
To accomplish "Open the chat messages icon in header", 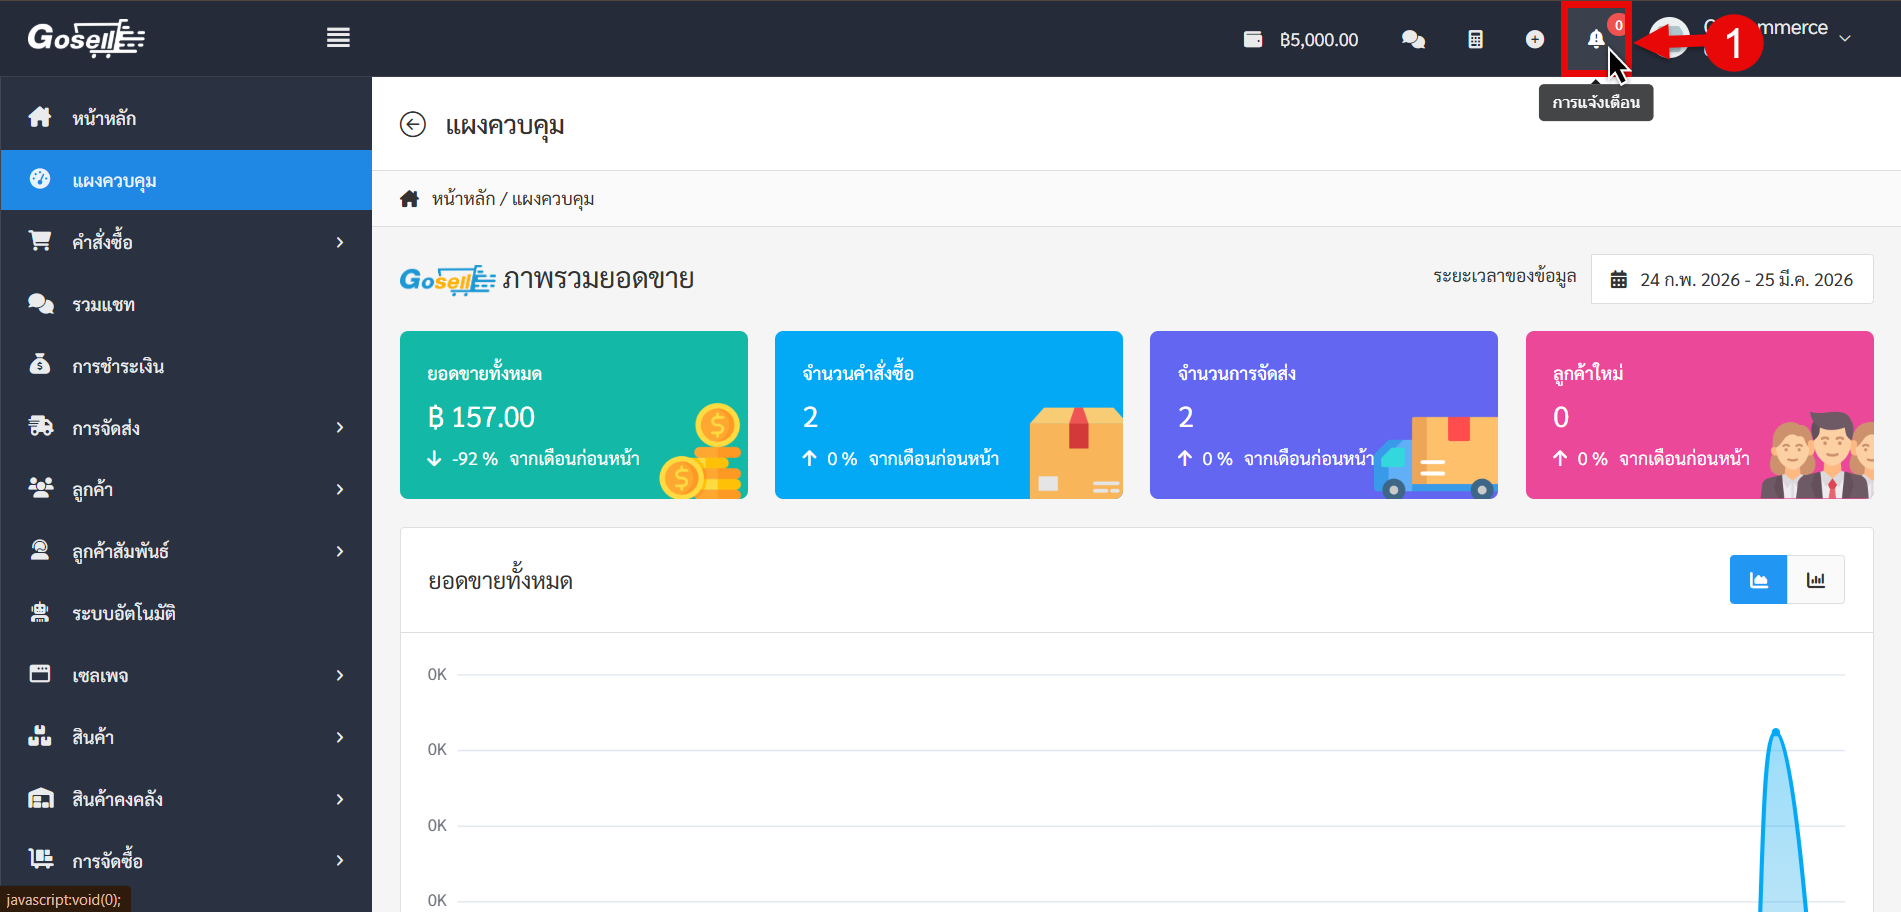I will click(x=1413, y=39).
